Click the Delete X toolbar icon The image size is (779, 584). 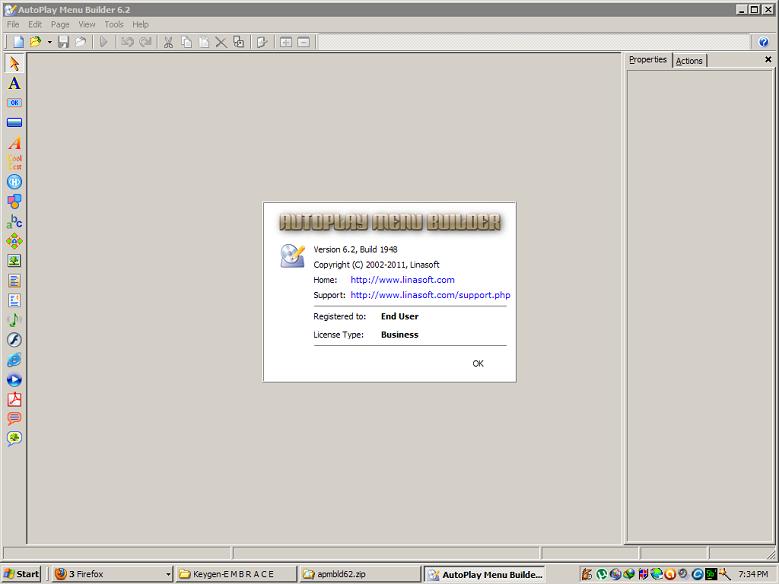point(221,42)
